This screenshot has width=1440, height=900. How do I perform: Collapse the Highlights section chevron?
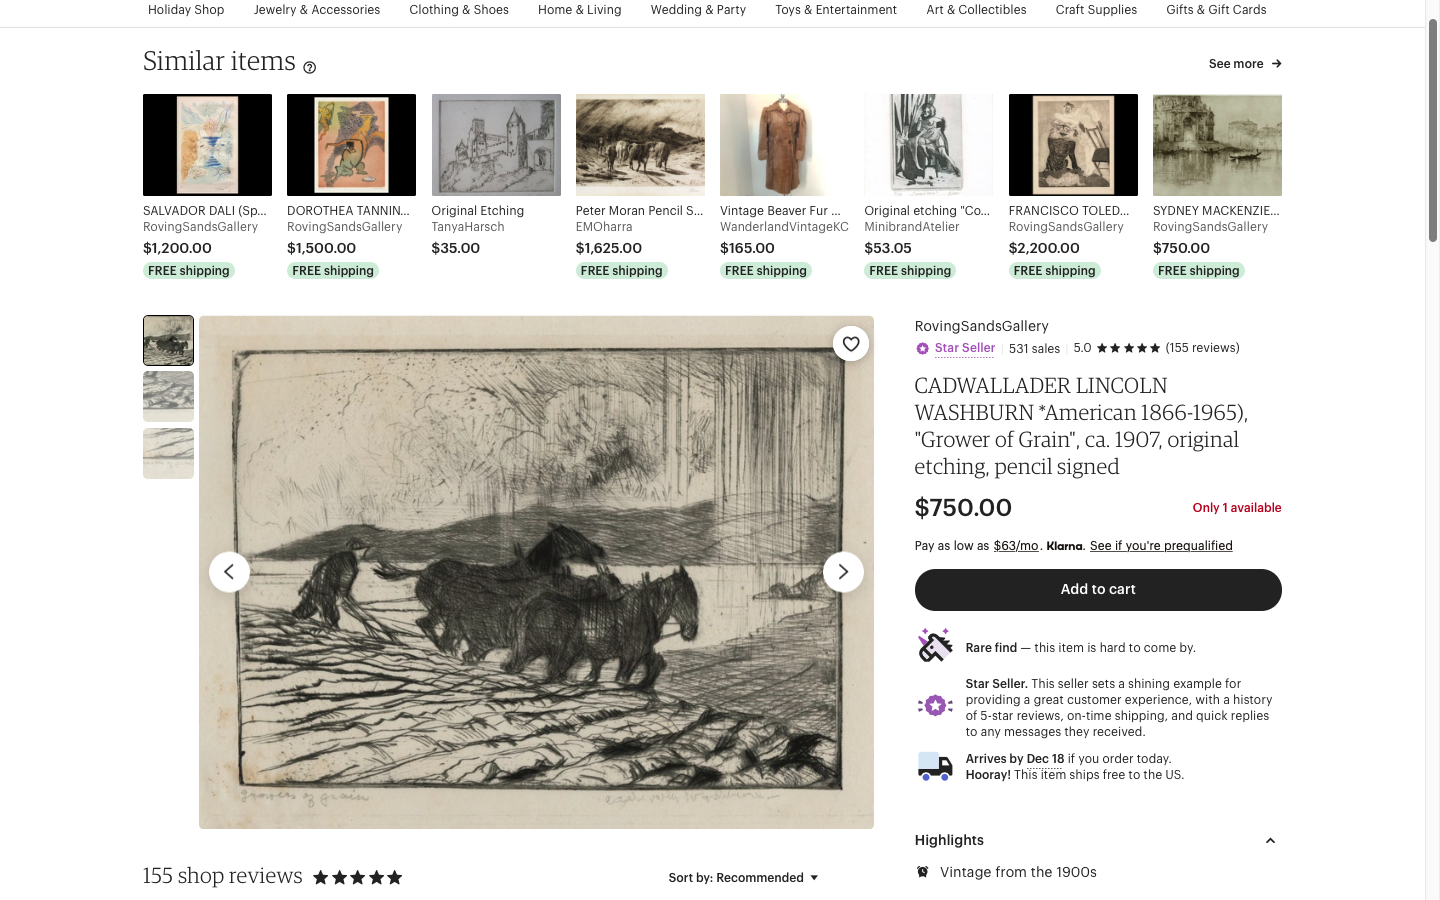coord(1270,841)
